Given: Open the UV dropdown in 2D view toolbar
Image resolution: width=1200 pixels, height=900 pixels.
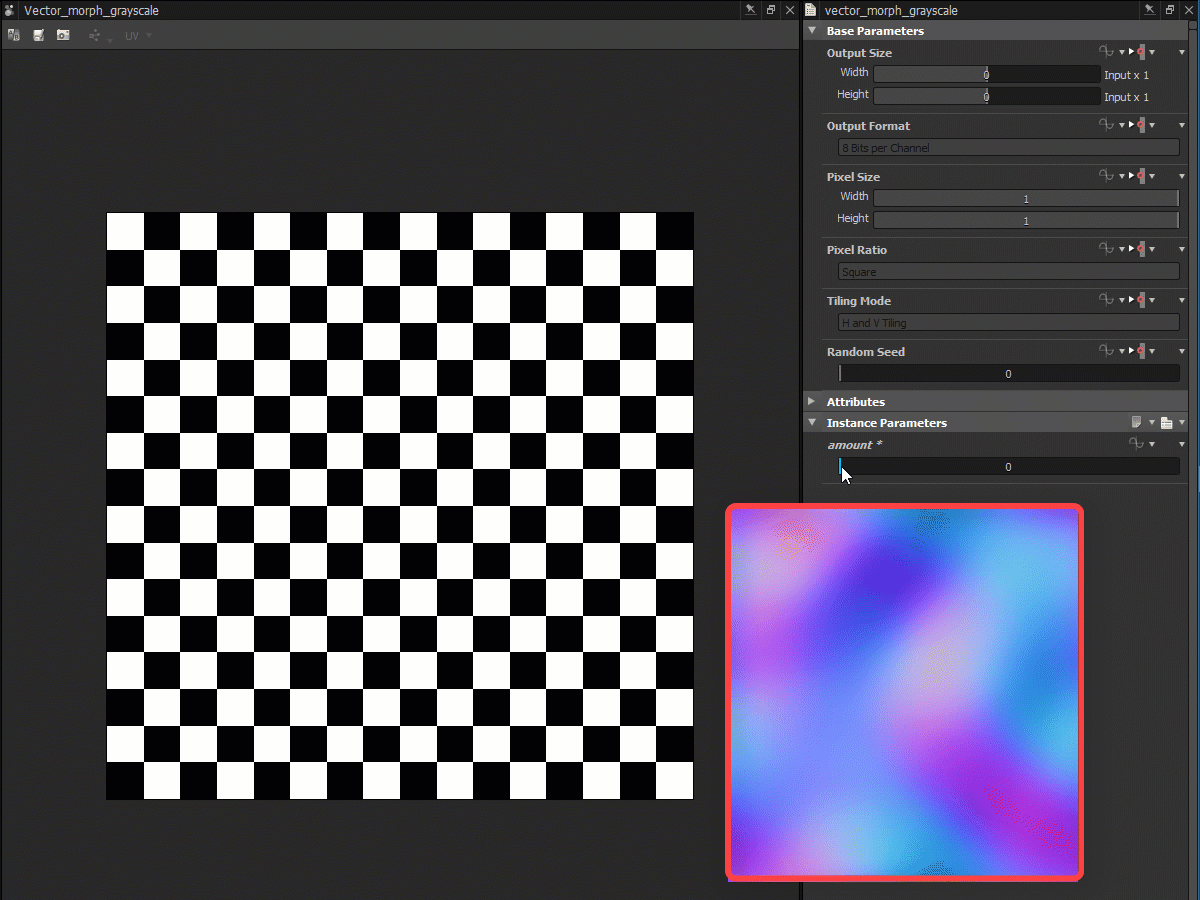Looking at the screenshot, I should pyautogui.click(x=138, y=36).
